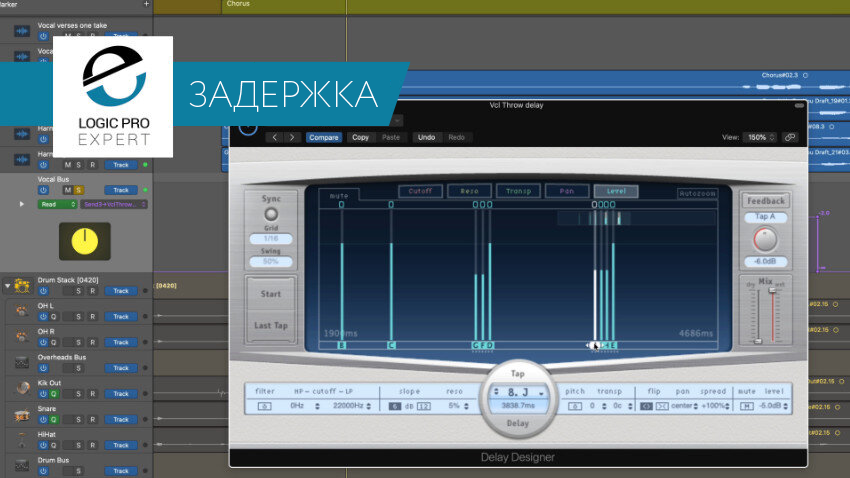850x478 pixels.
Task: Enable Q on the OH L track
Action: pyautogui.click(x=54, y=316)
